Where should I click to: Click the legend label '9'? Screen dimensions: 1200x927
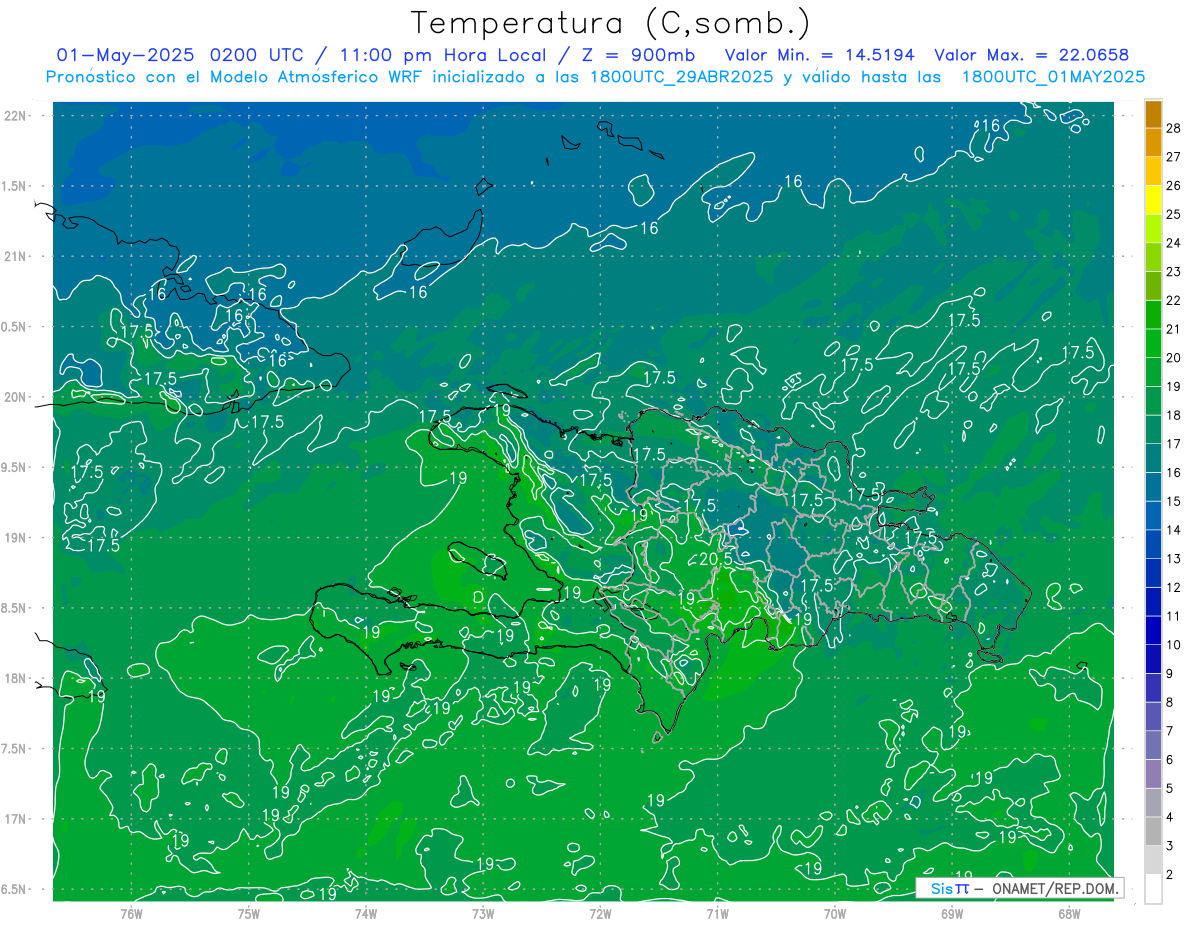coord(1171,673)
